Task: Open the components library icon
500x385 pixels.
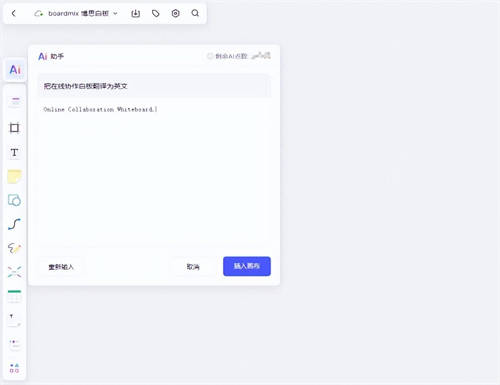Action: tap(14, 368)
